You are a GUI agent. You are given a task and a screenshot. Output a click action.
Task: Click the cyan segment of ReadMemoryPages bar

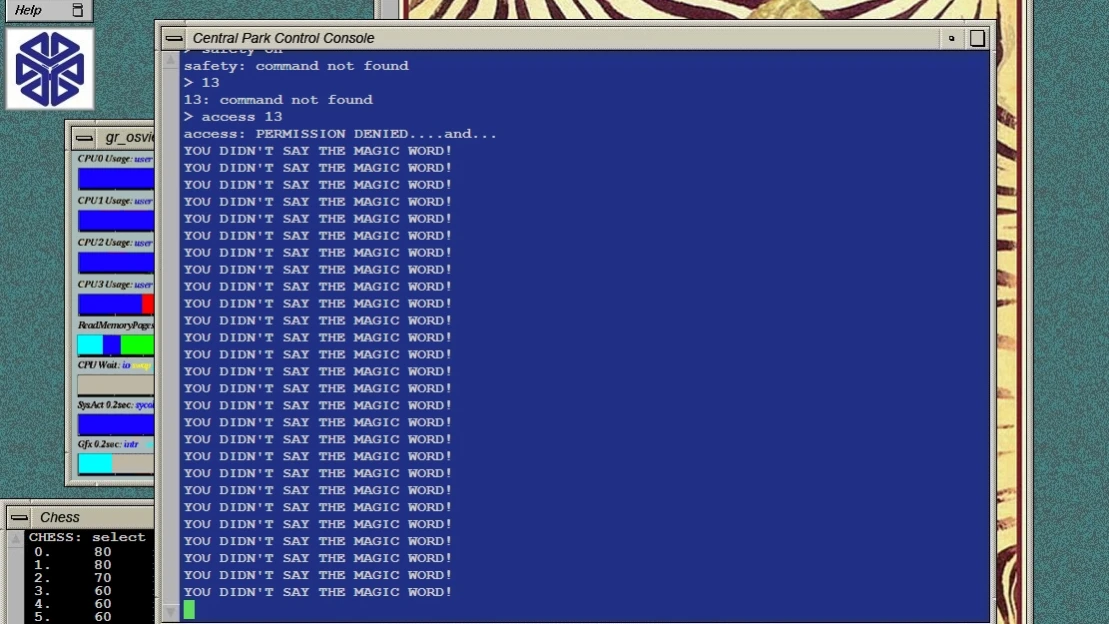tap(91, 345)
